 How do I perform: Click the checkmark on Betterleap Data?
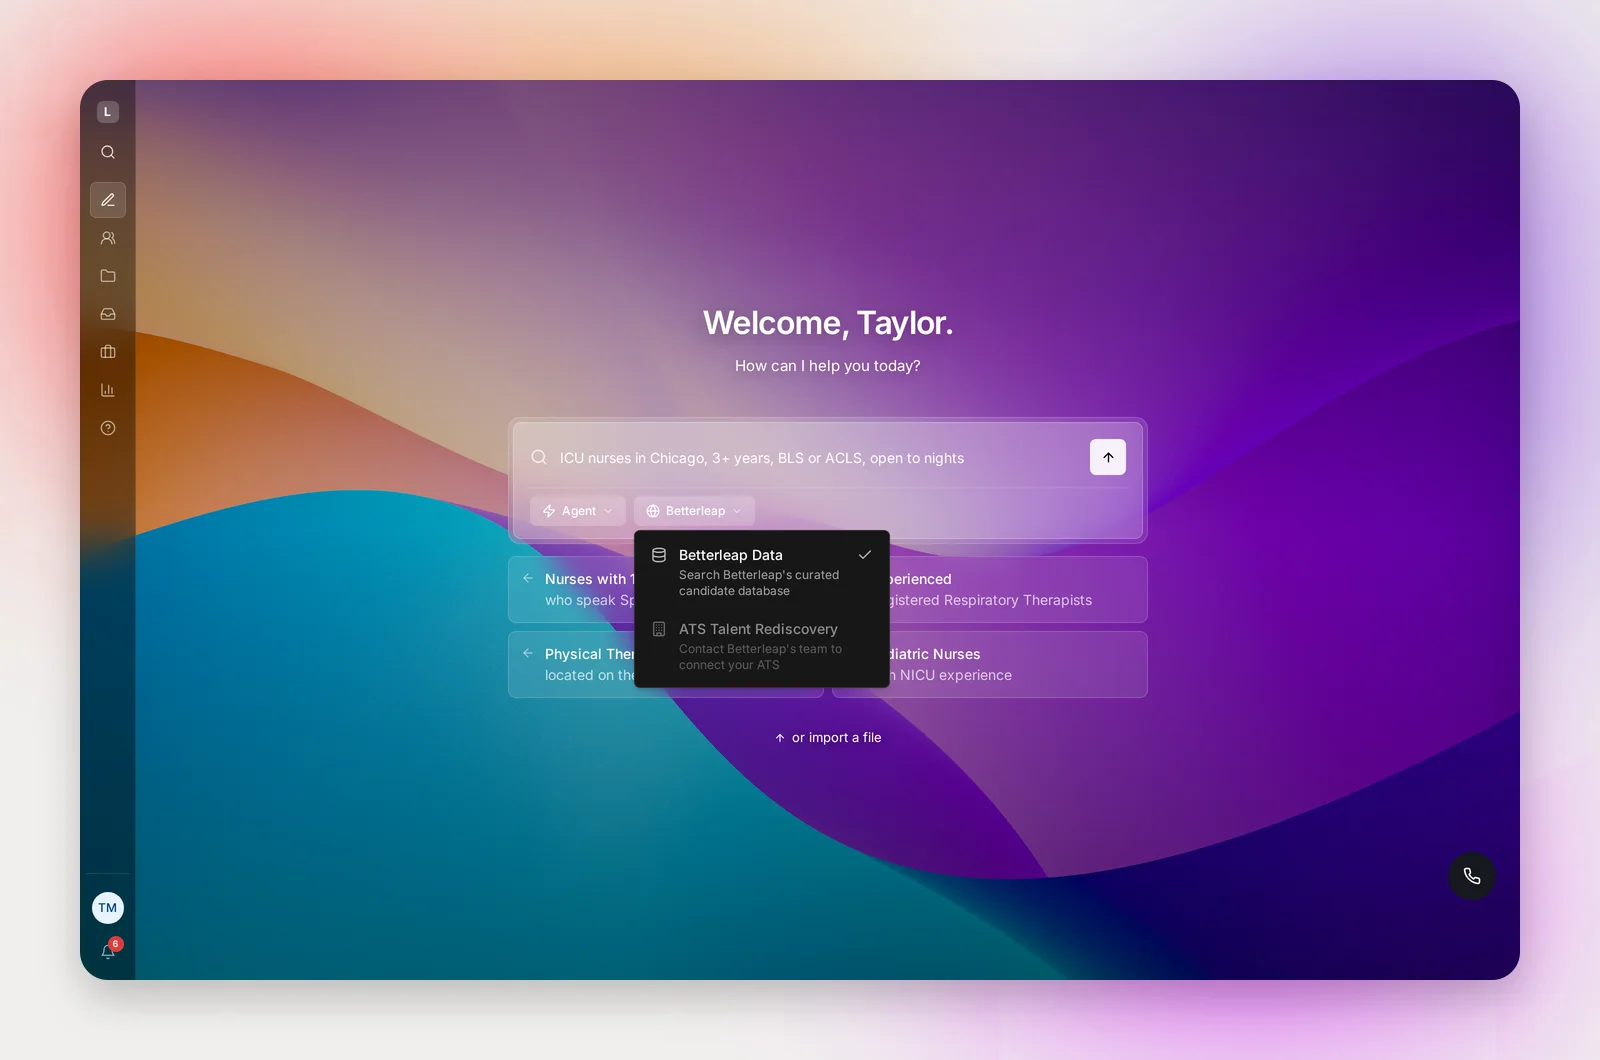865,555
